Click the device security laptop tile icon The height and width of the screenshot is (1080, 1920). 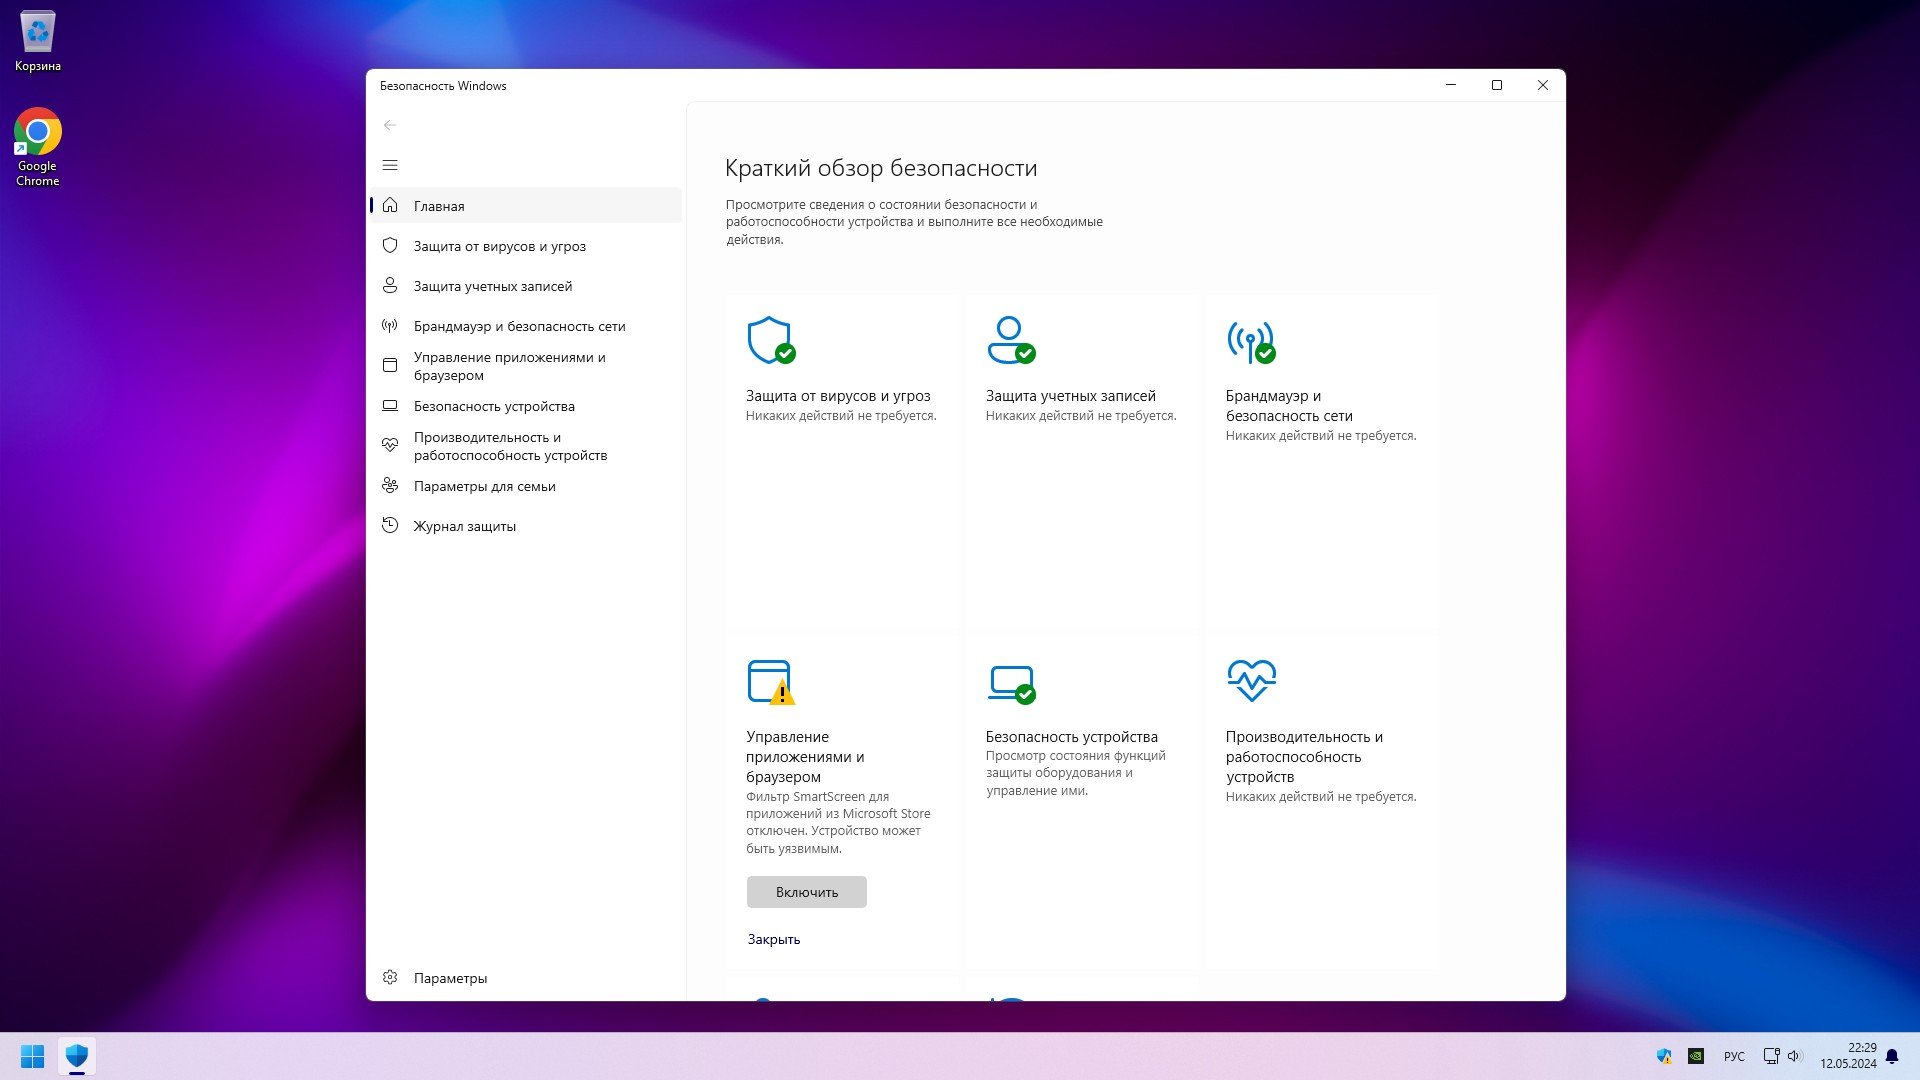[1010, 682]
